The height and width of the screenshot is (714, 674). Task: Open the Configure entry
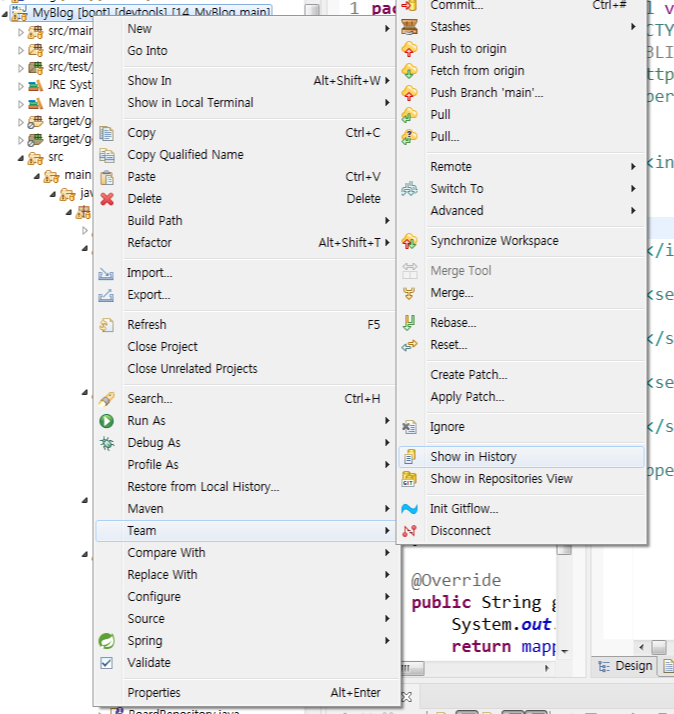pyautogui.click(x=154, y=597)
